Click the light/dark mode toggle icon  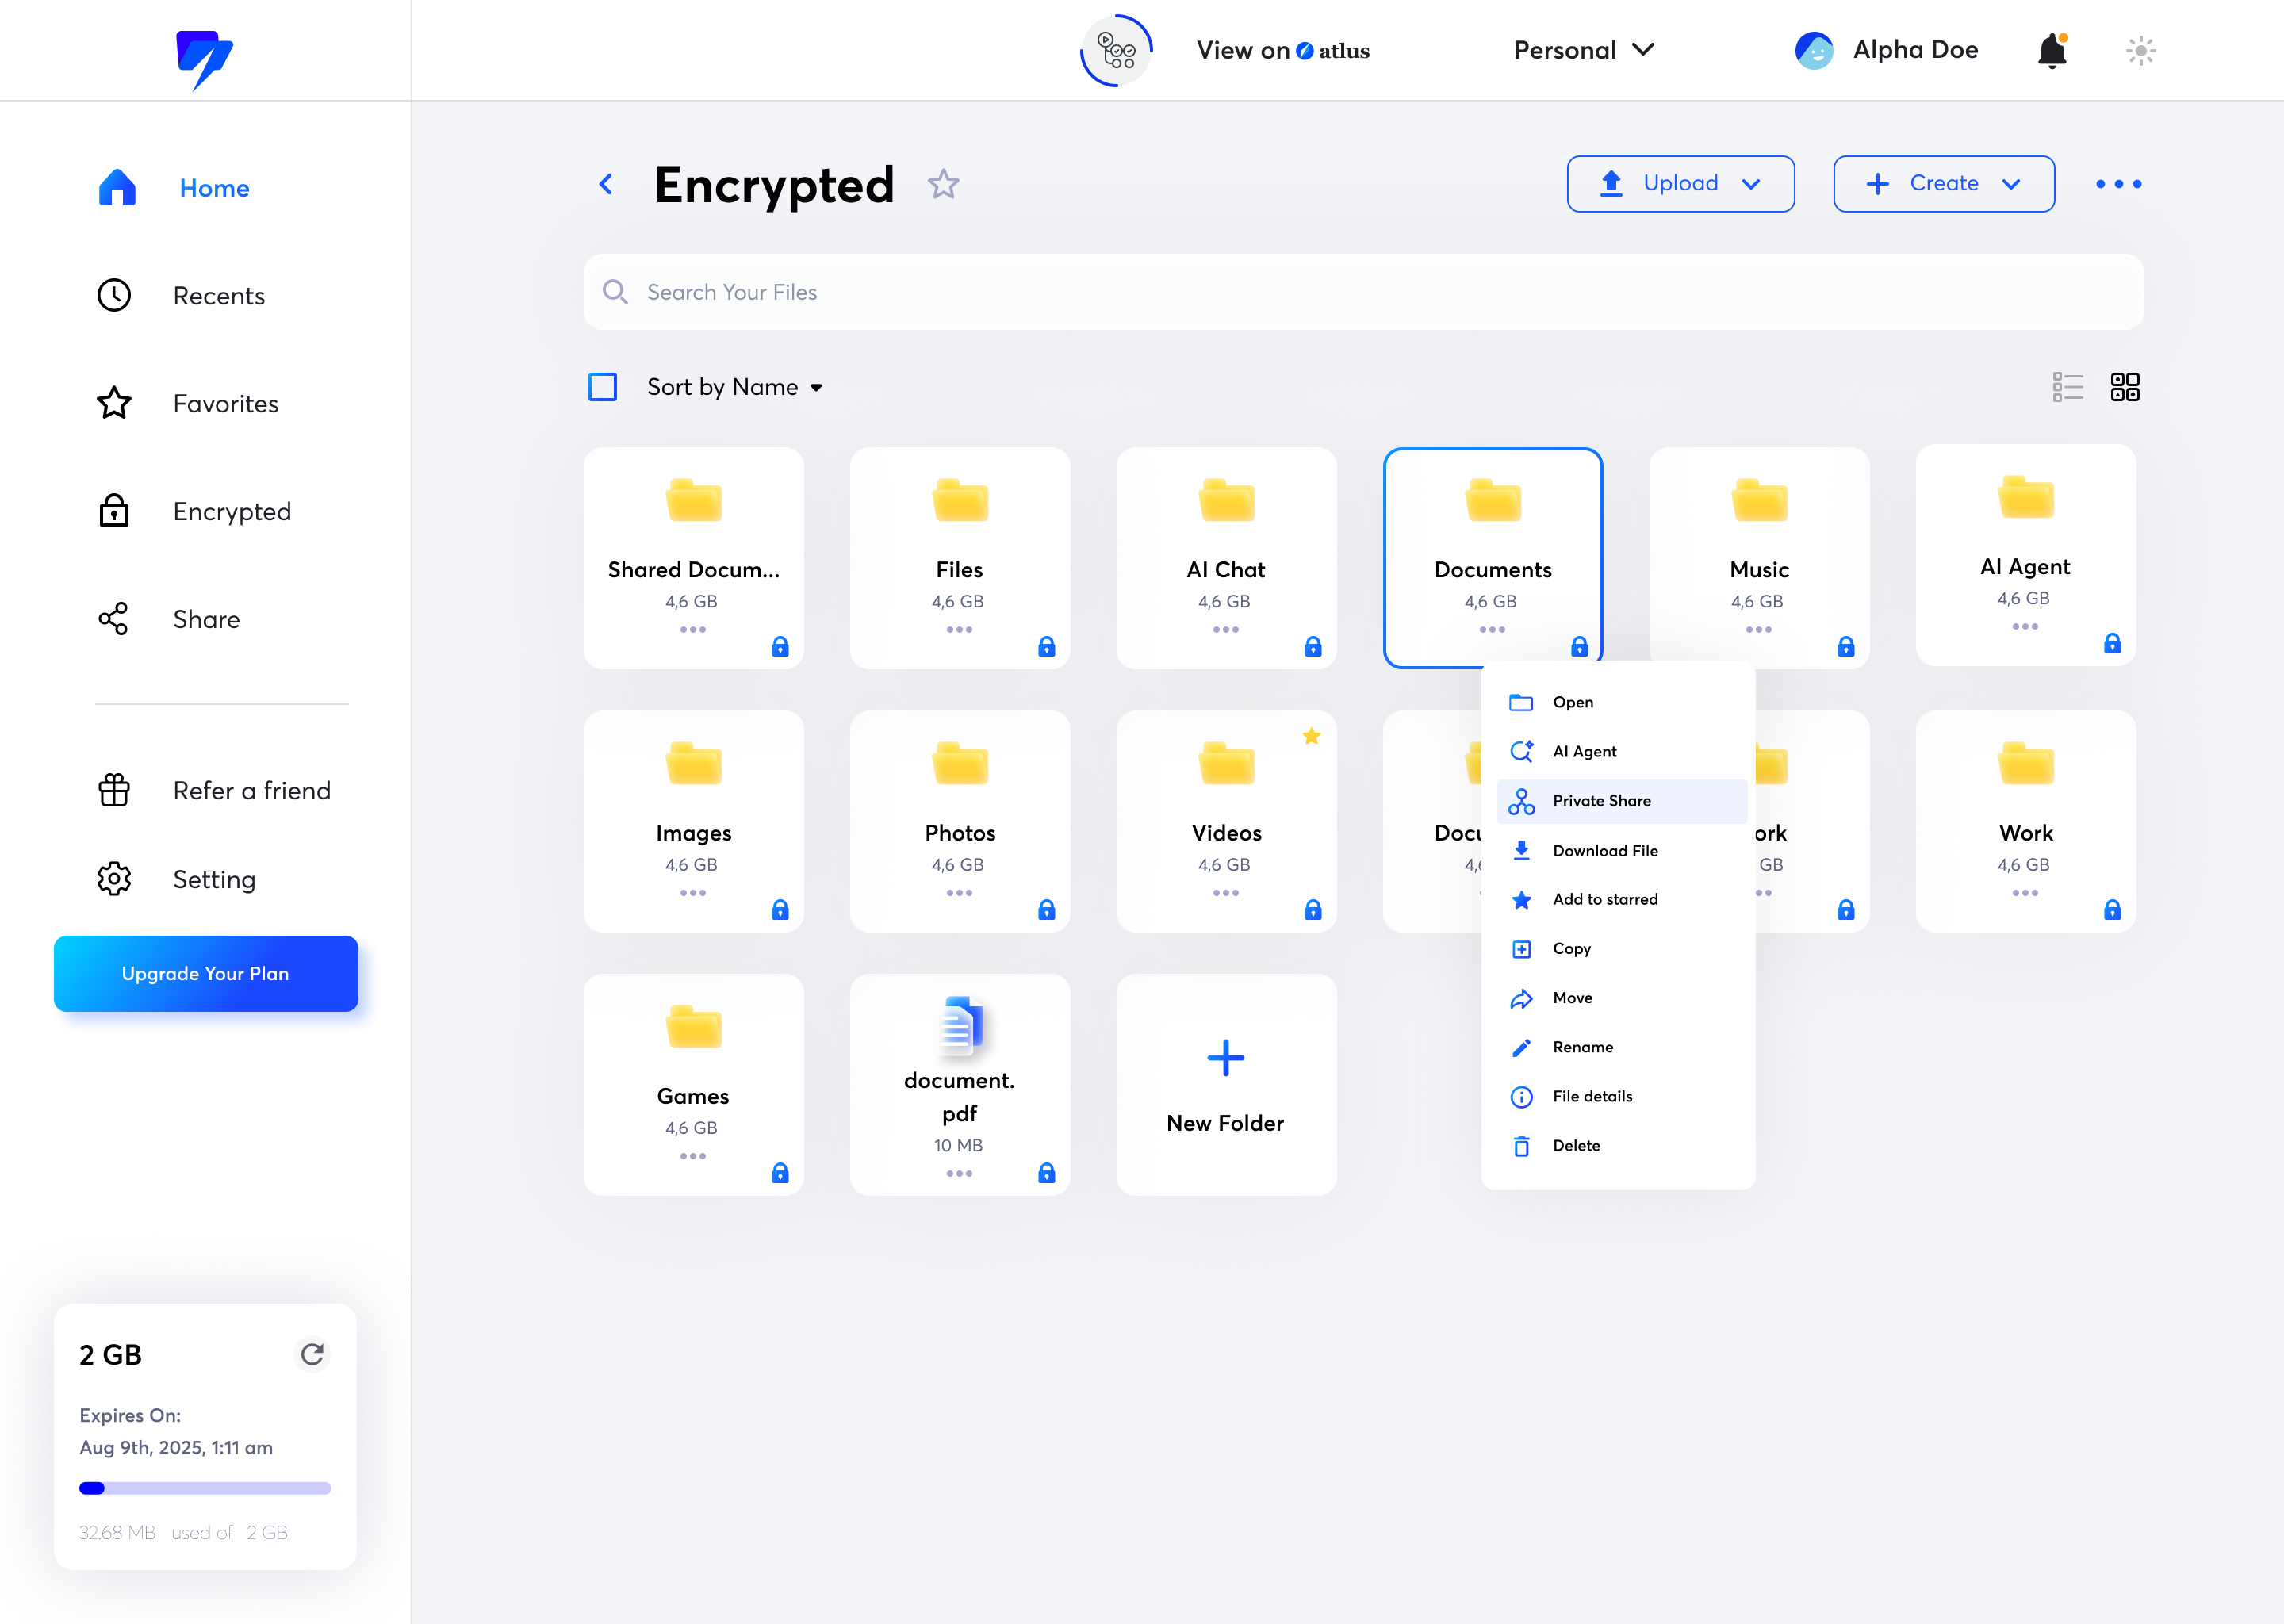tap(2142, 49)
